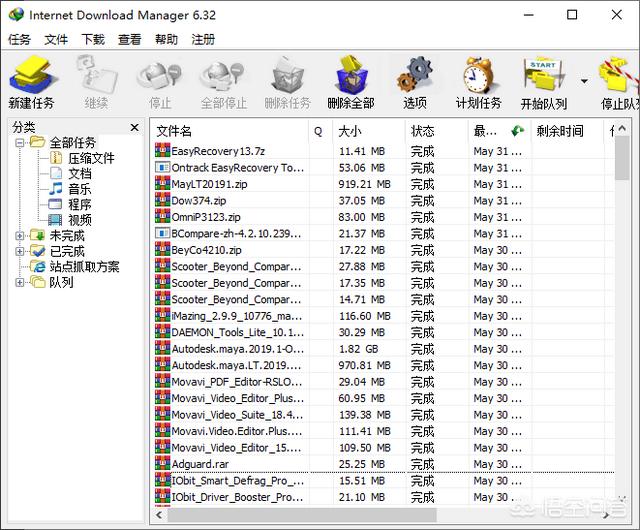The width and height of the screenshot is (640, 530).
Task: Expand the 未完成 tree node
Action: click(19, 236)
